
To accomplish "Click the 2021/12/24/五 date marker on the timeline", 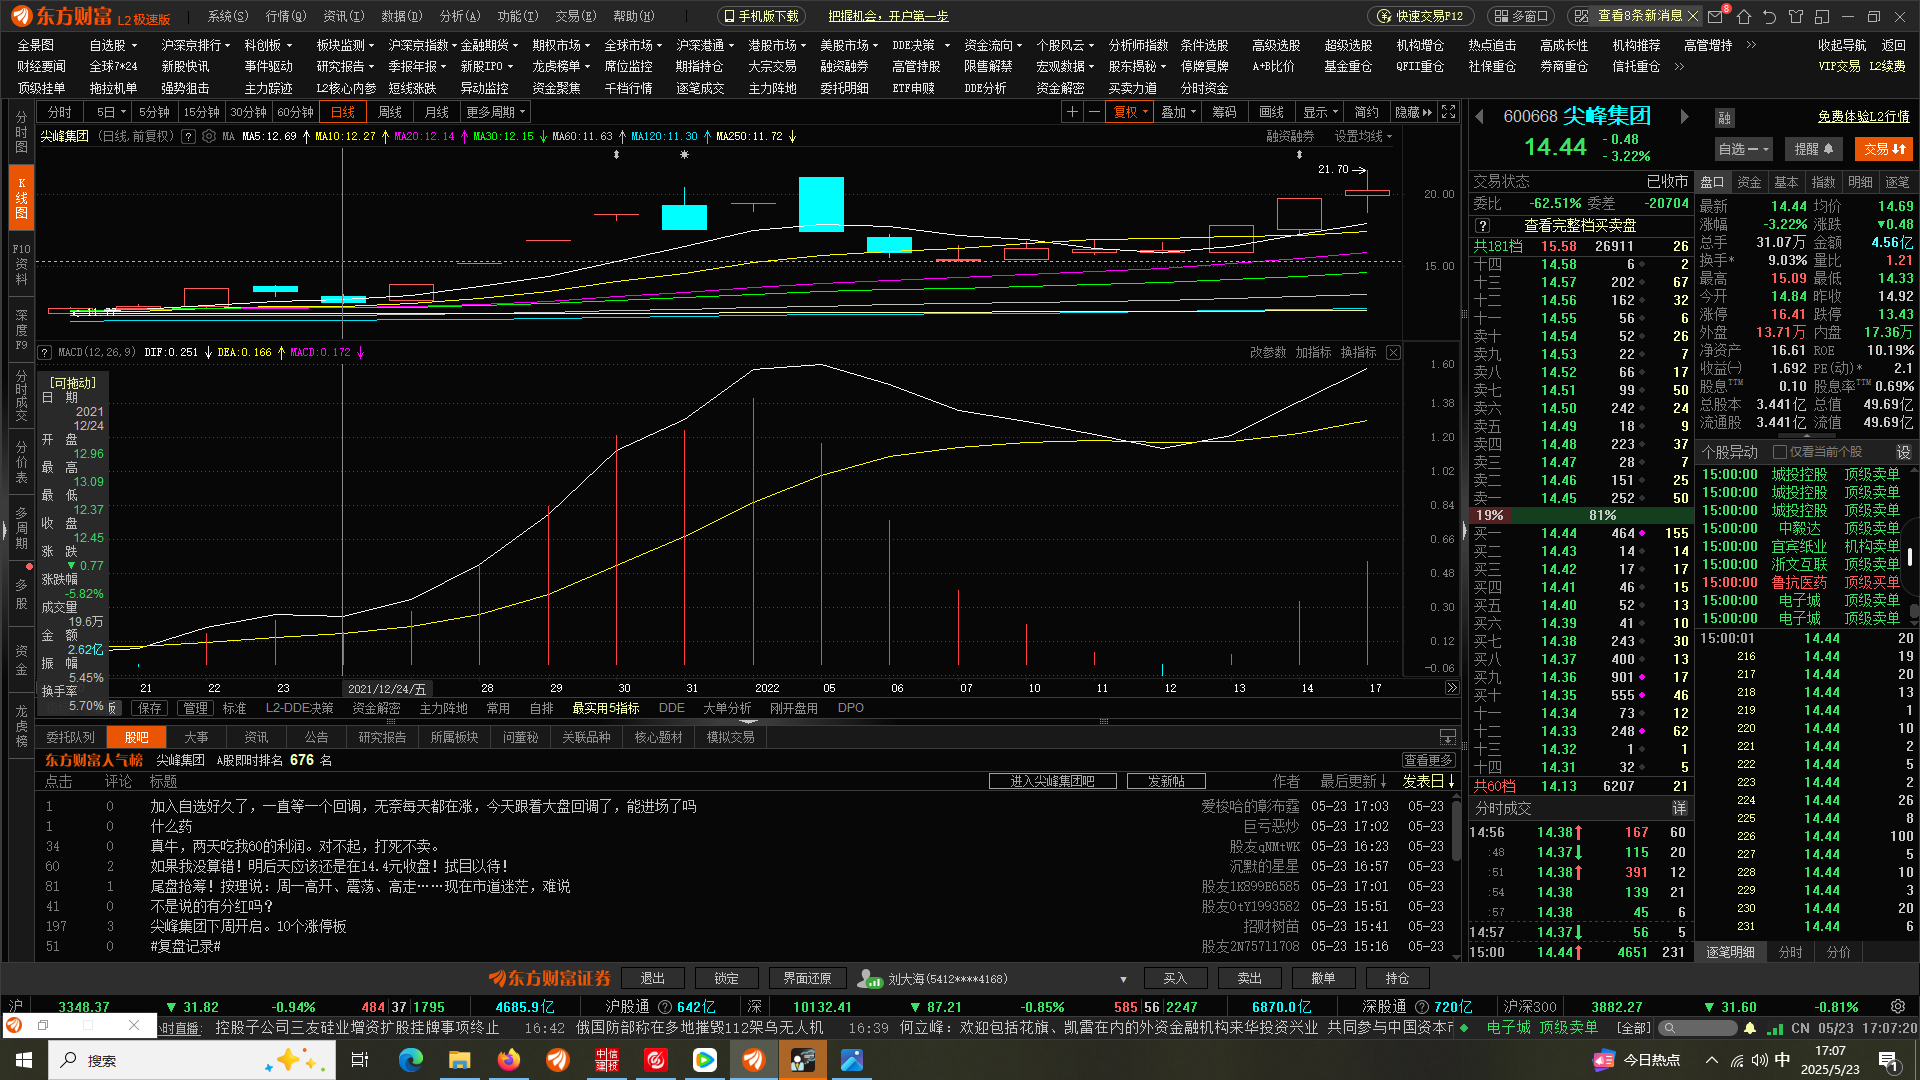I will tap(387, 689).
